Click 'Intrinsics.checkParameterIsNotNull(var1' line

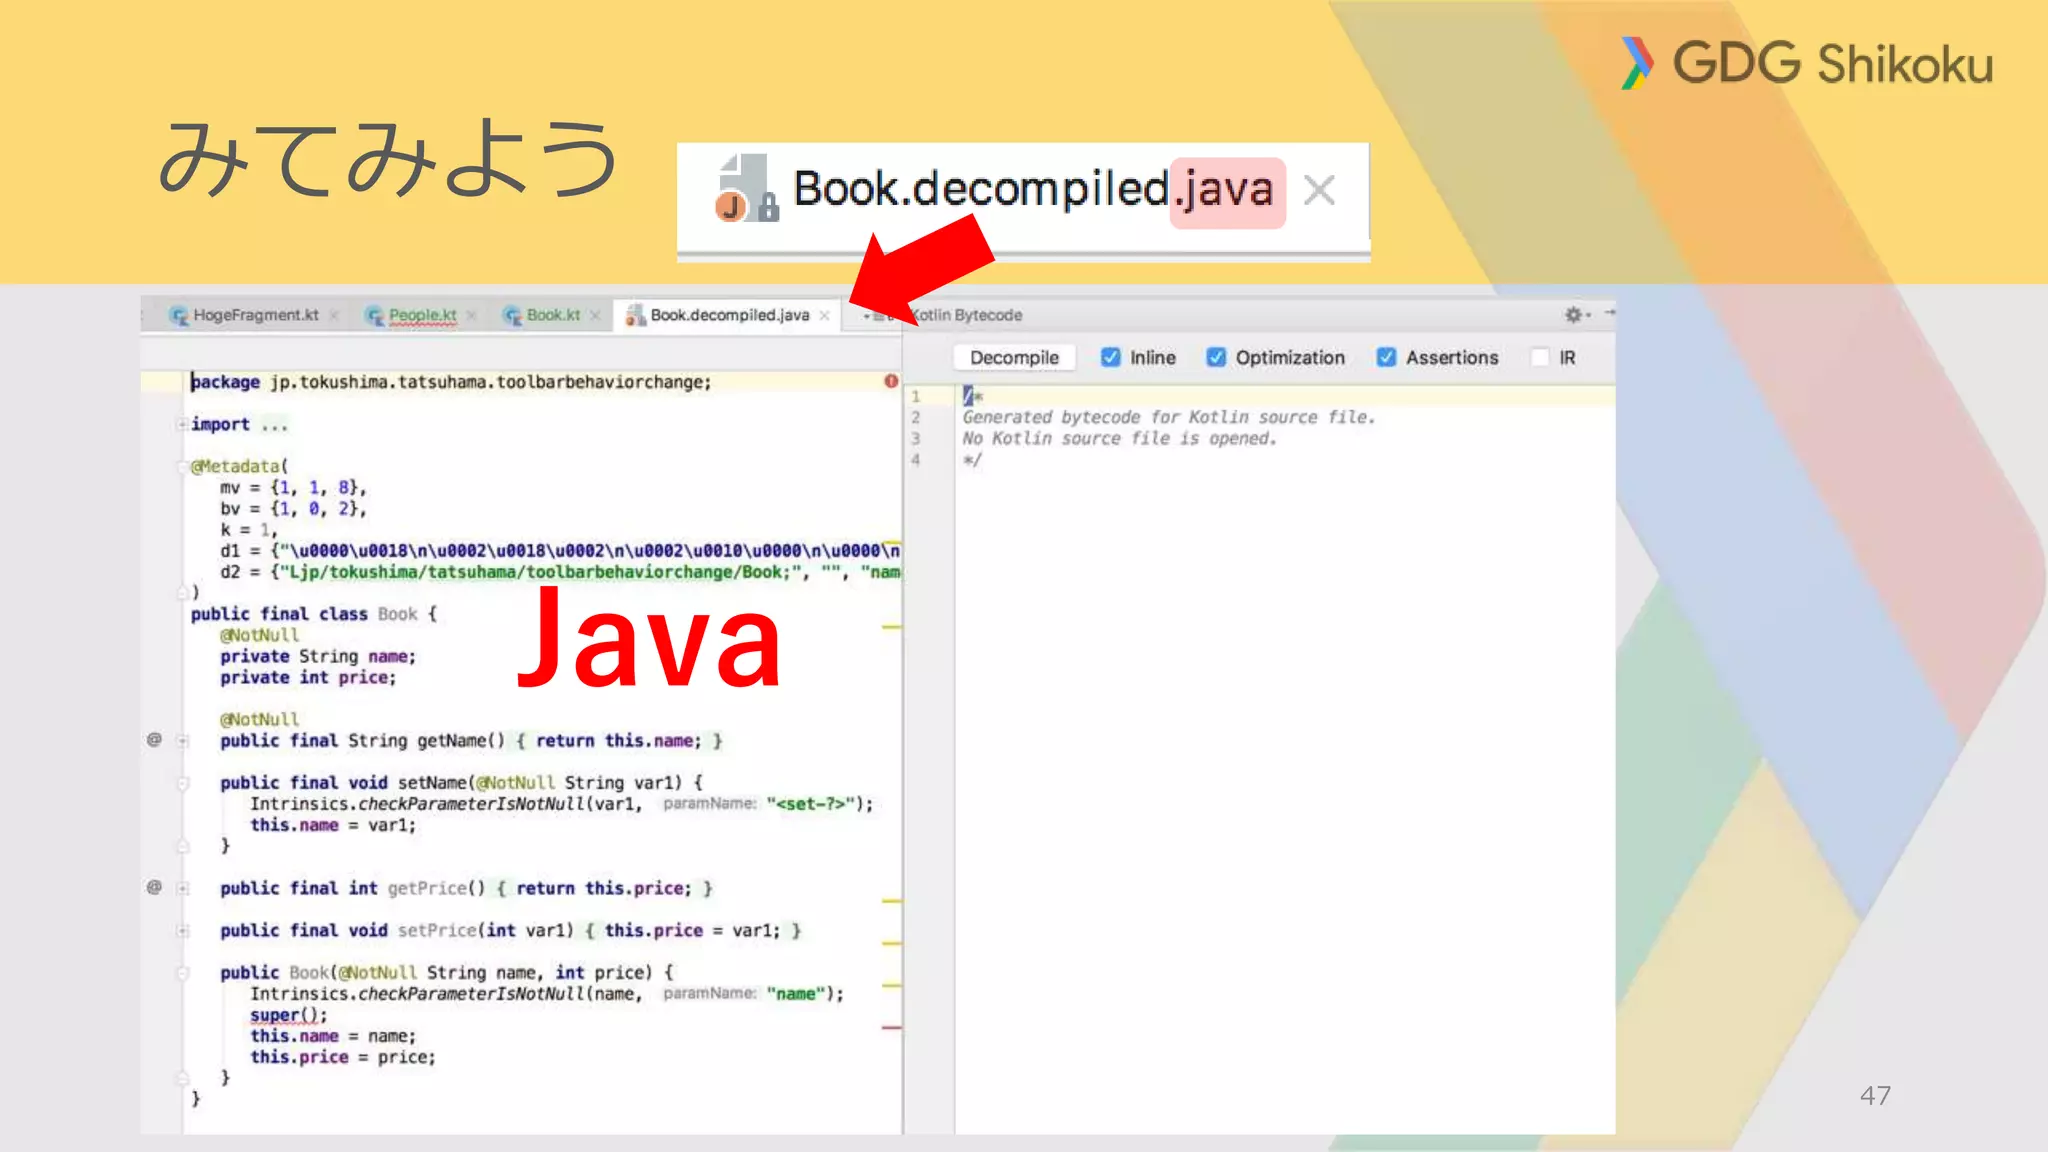(x=561, y=804)
